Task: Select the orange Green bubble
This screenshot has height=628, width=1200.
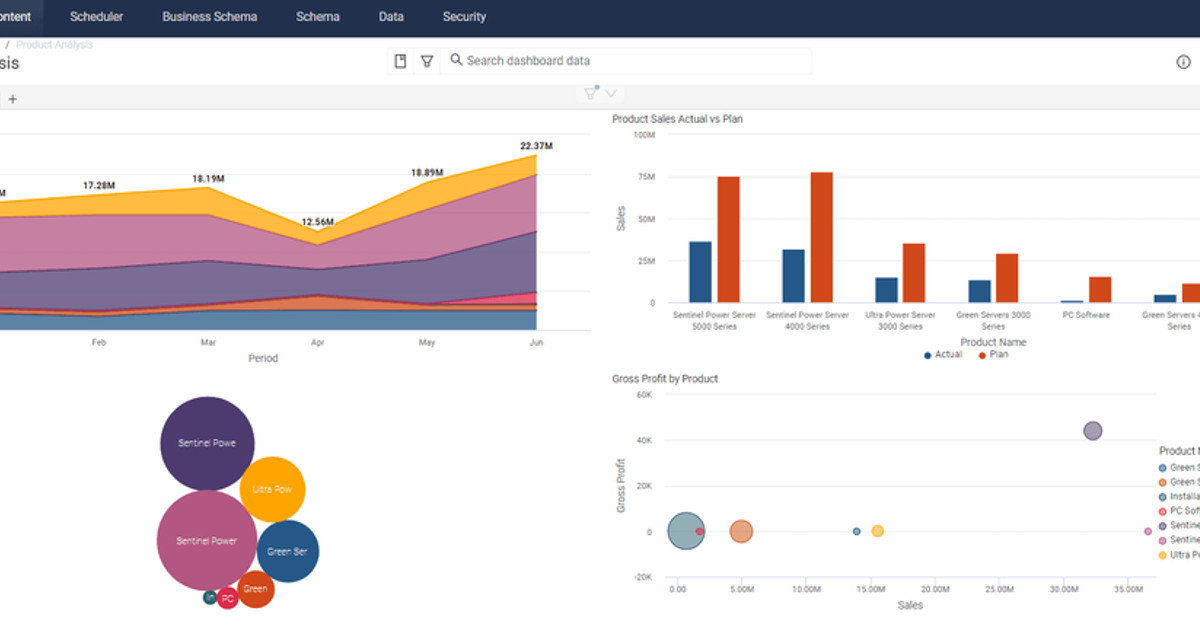Action: click(255, 589)
